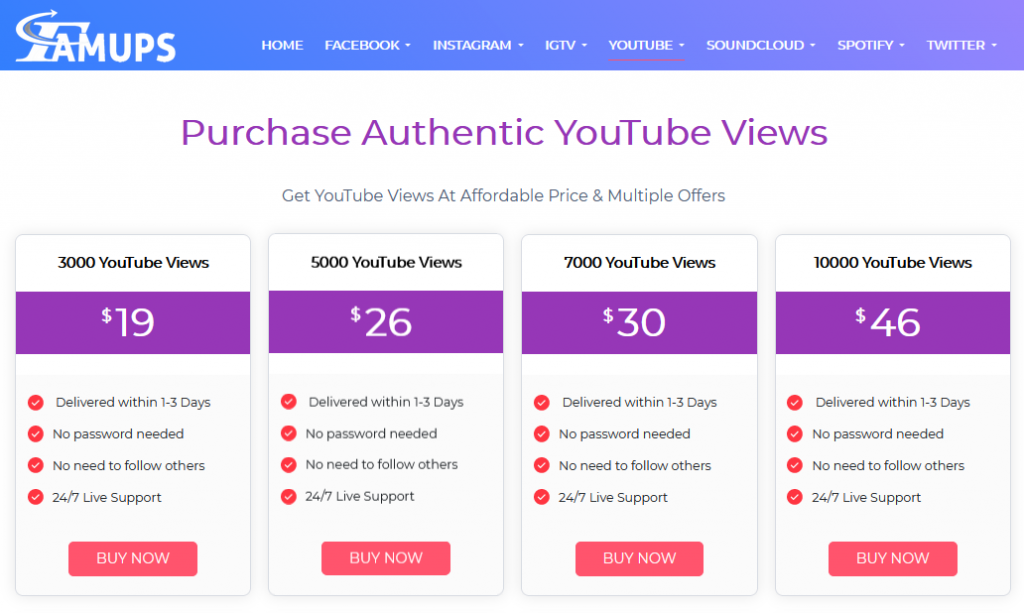1024x613 pixels.
Task: Go to the HOME menu item
Action: 282,45
